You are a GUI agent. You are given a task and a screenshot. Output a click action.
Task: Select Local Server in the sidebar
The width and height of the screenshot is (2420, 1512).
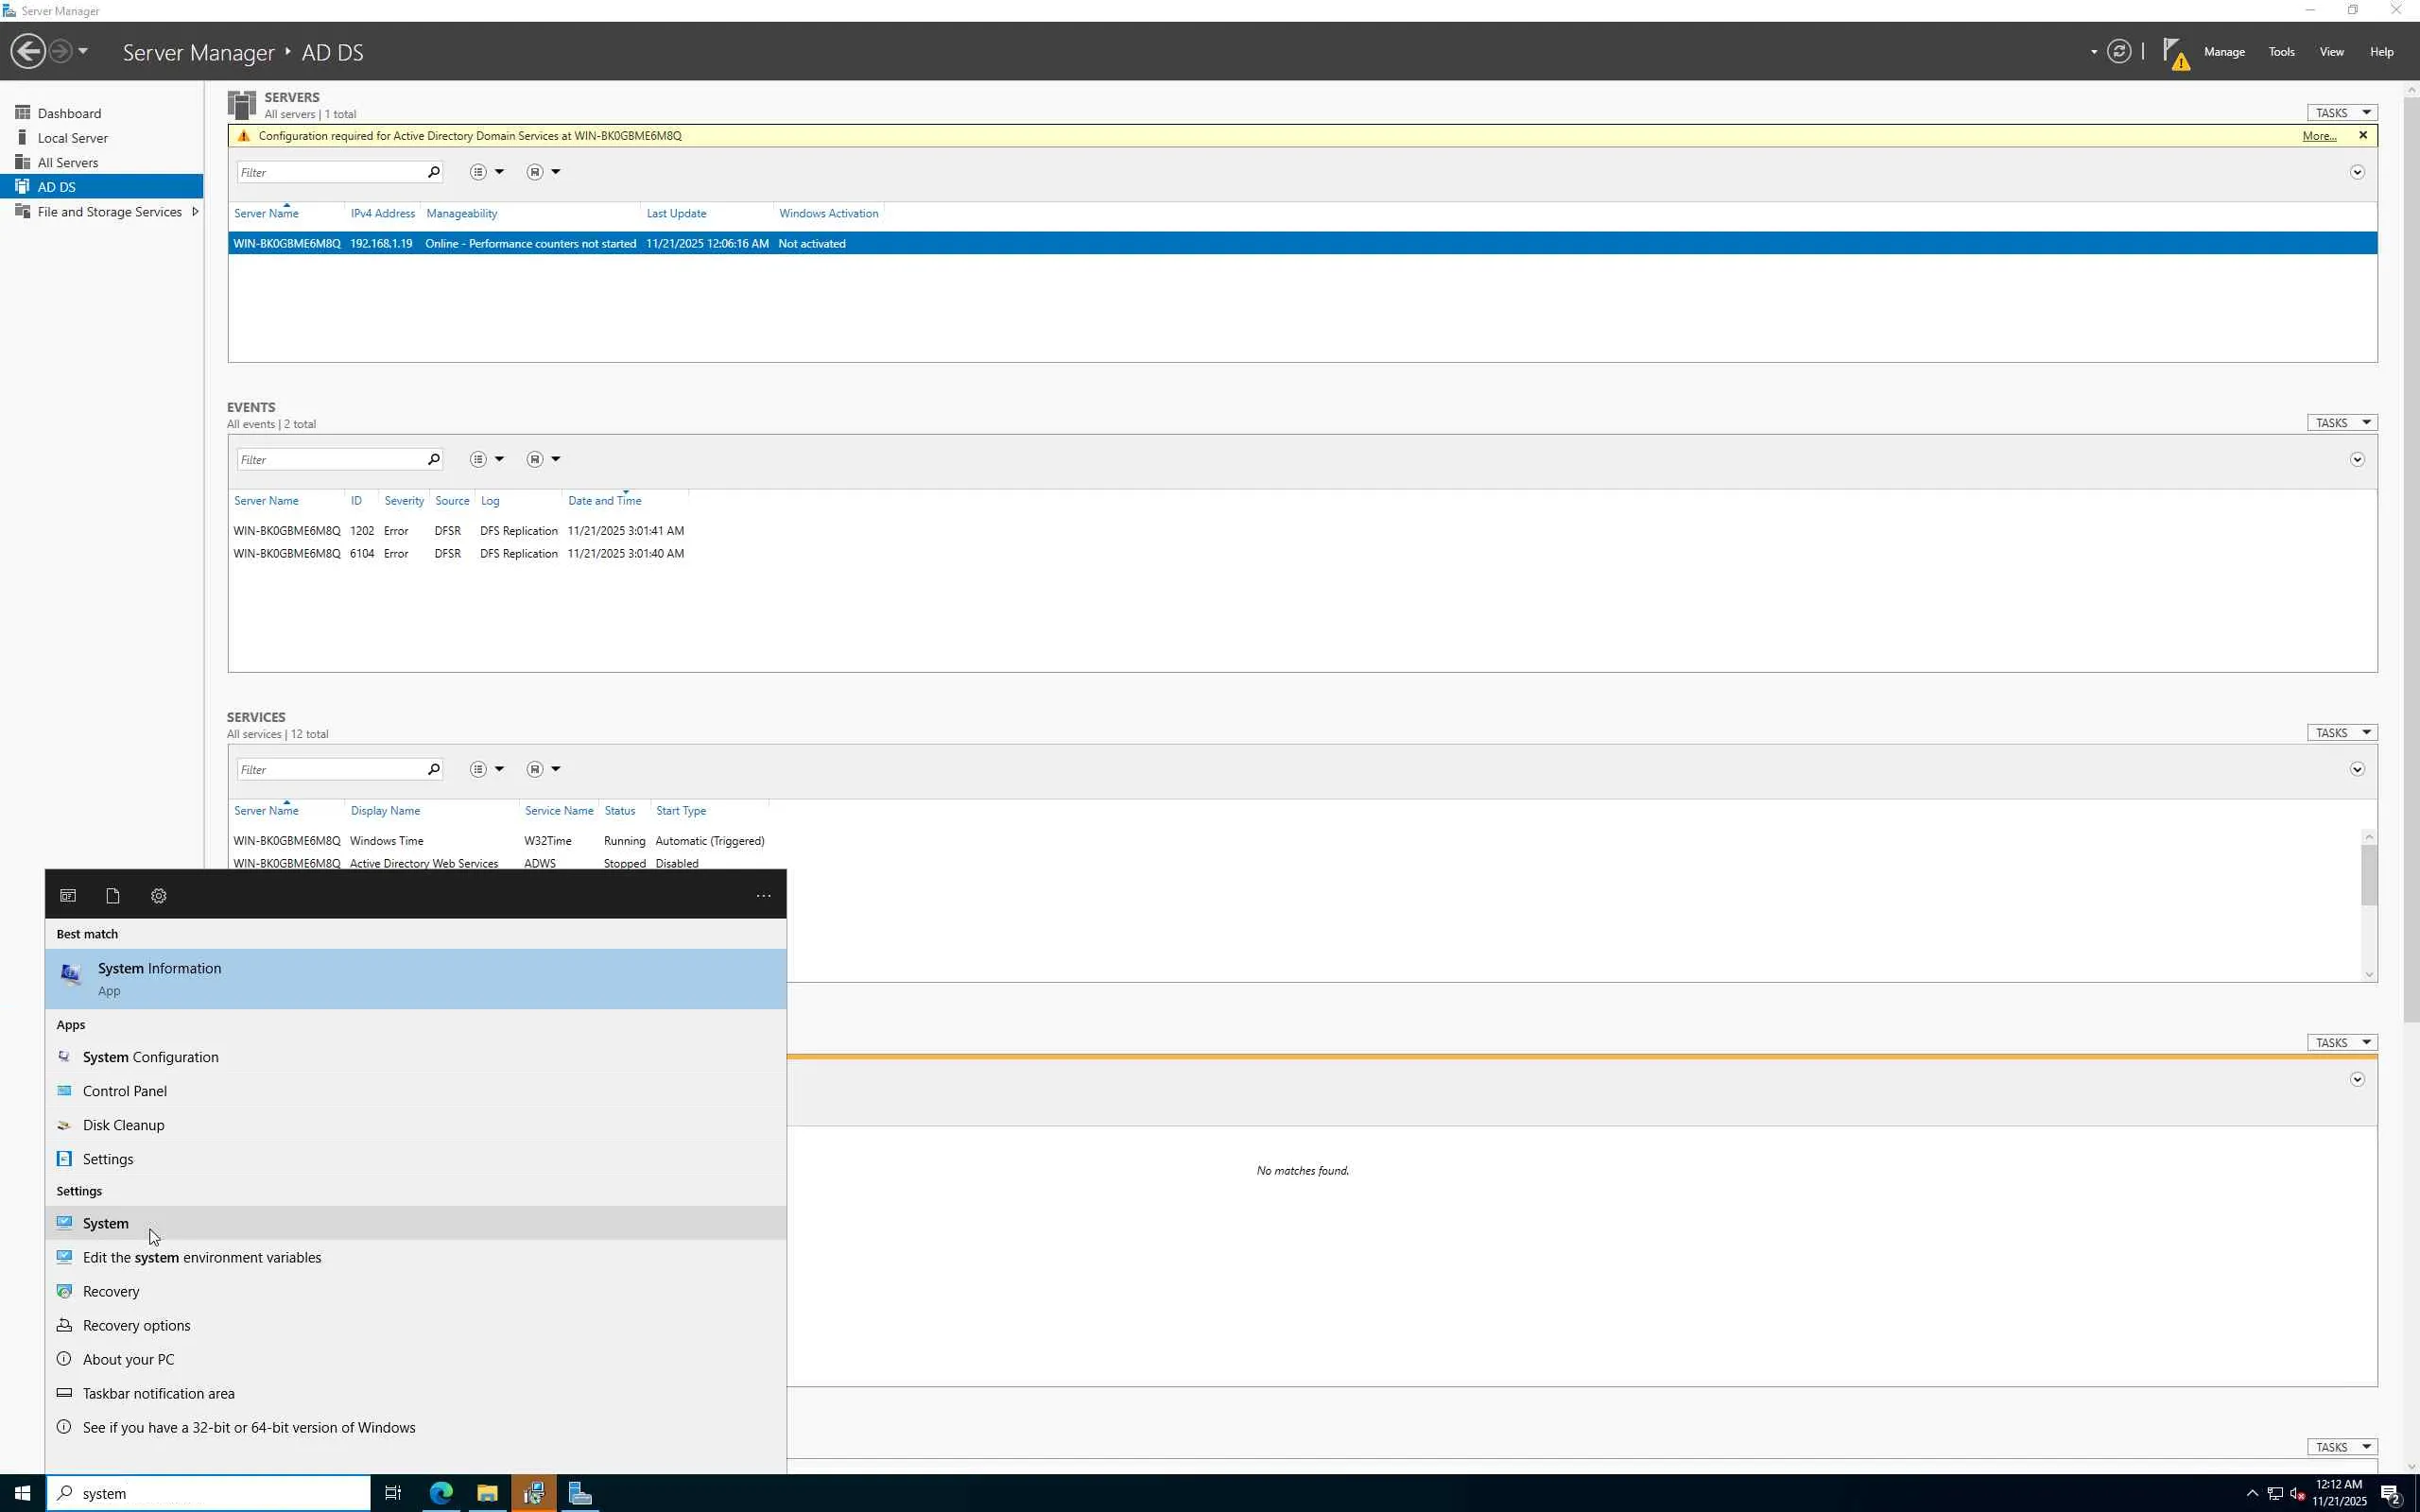72,138
